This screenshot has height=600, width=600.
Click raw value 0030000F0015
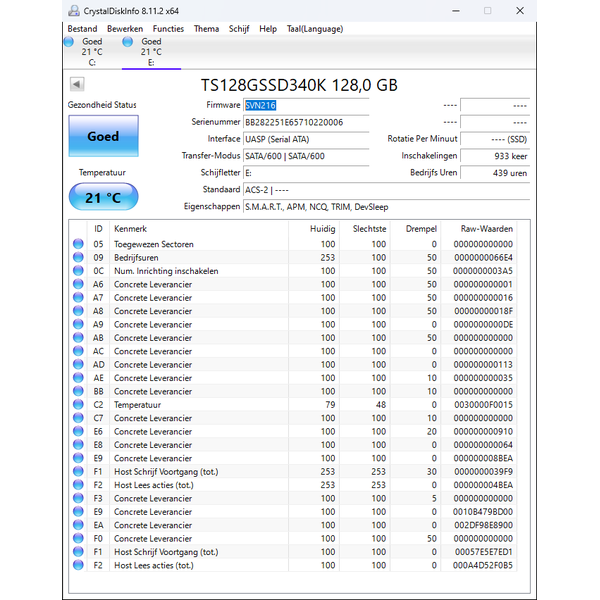point(483,405)
